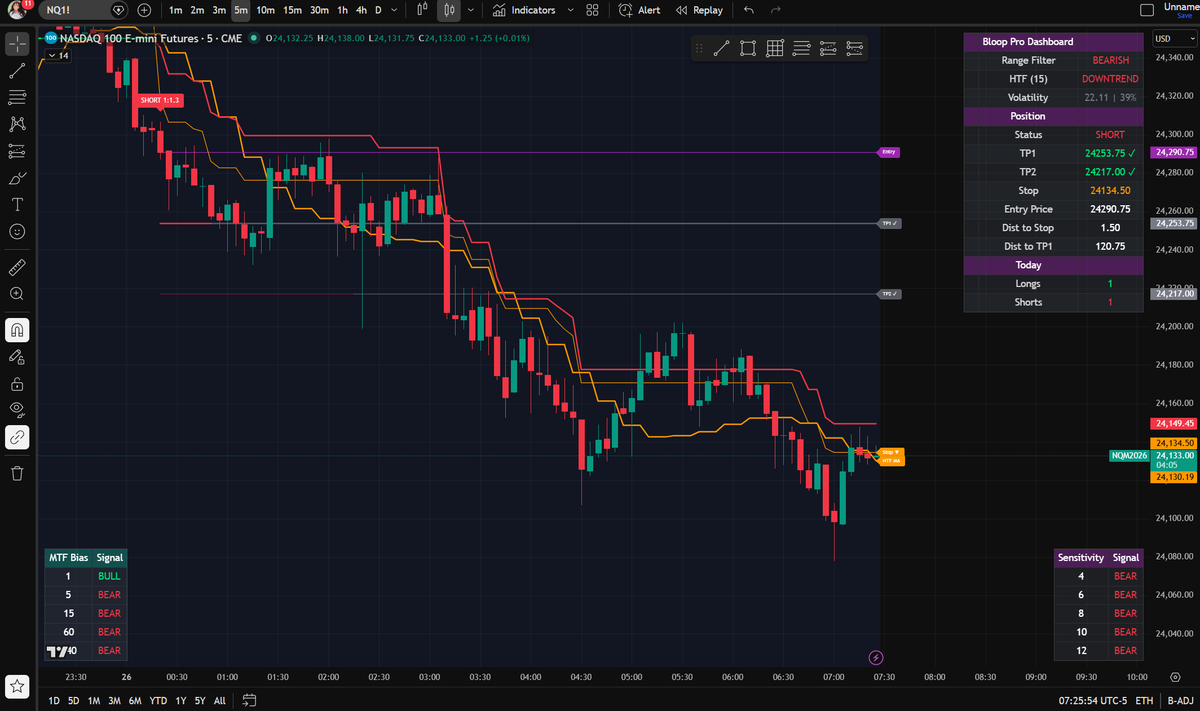
Task: Open the Fibonacci and Gann tools
Action: pos(17,97)
